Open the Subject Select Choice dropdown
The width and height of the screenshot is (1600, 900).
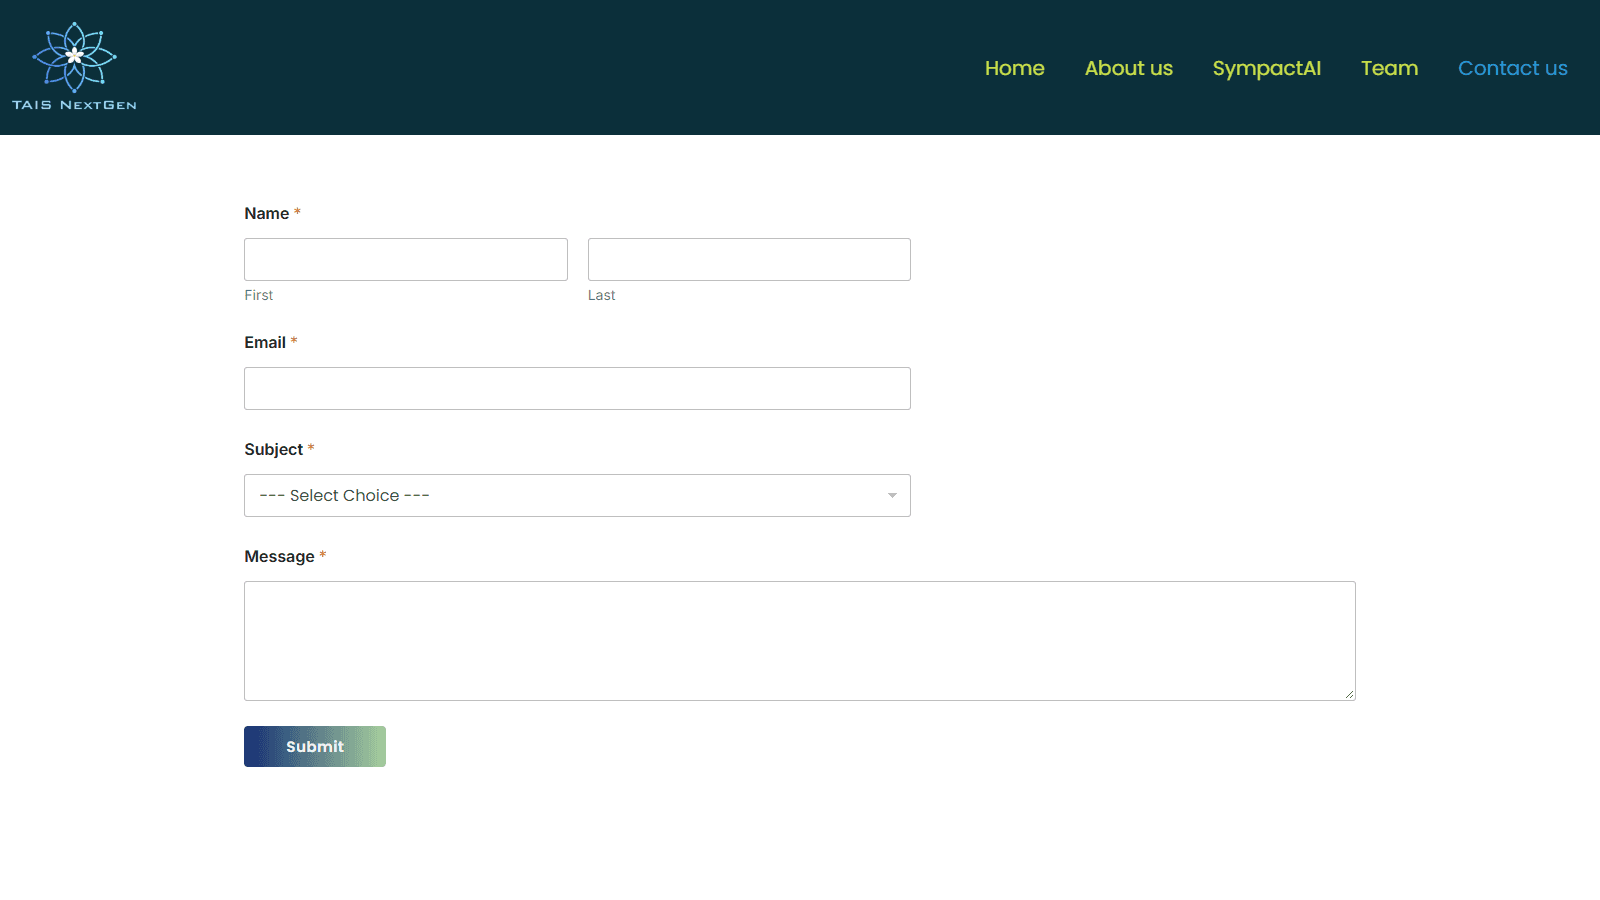click(577, 495)
